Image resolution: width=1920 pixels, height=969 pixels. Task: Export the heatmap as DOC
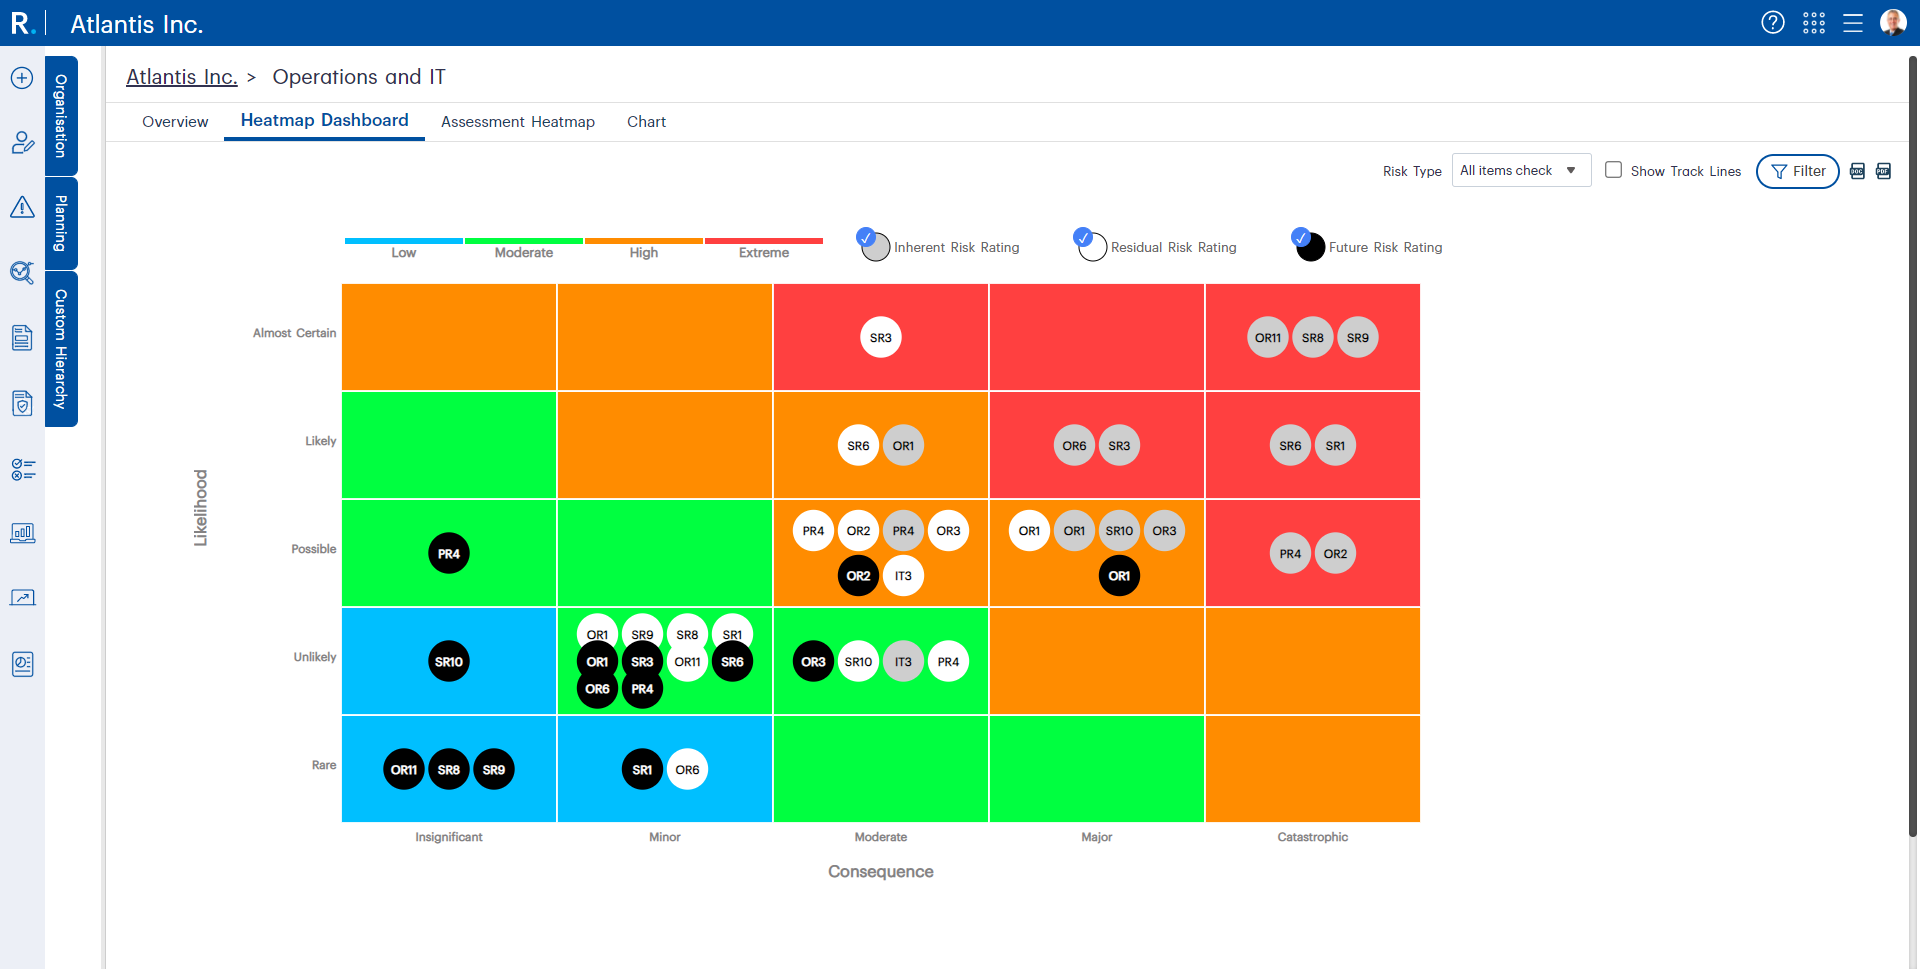pyautogui.click(x=1857, y=171)
